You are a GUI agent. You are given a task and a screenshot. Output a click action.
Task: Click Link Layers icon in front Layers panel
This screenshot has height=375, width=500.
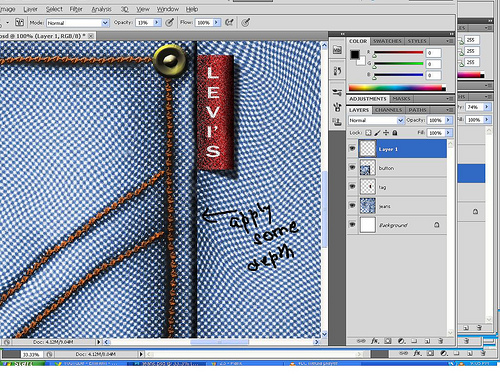[361, 341]
